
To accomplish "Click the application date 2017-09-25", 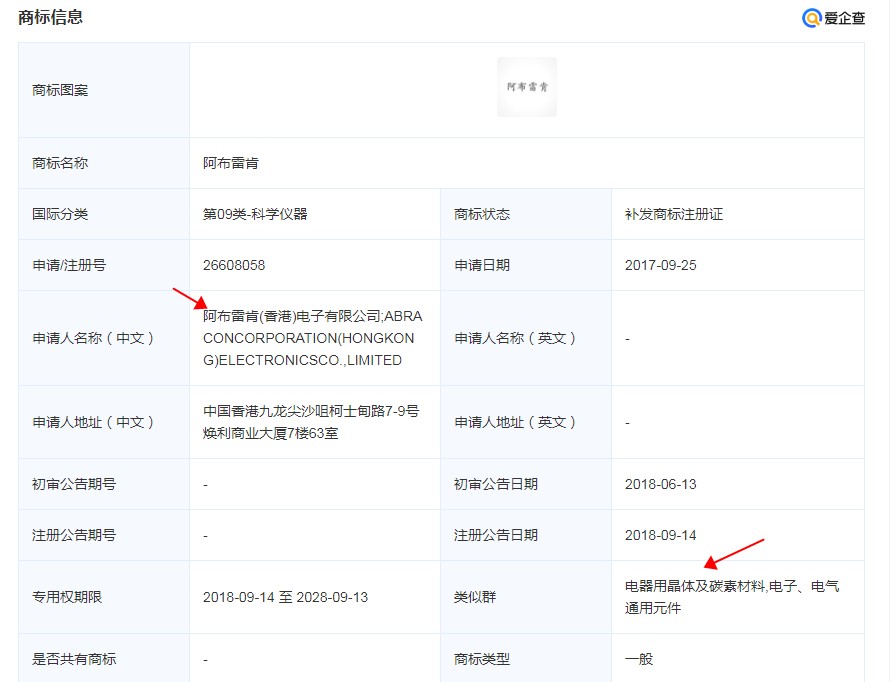I will pos(661,265).
